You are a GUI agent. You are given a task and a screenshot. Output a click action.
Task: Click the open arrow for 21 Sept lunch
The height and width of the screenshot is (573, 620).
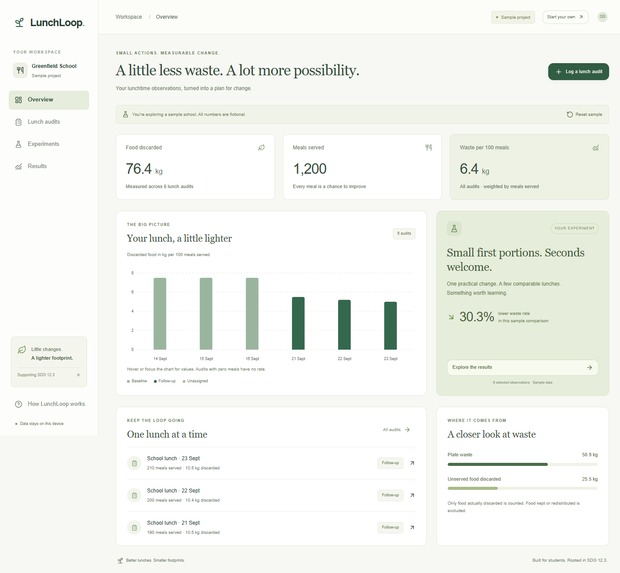412,527
